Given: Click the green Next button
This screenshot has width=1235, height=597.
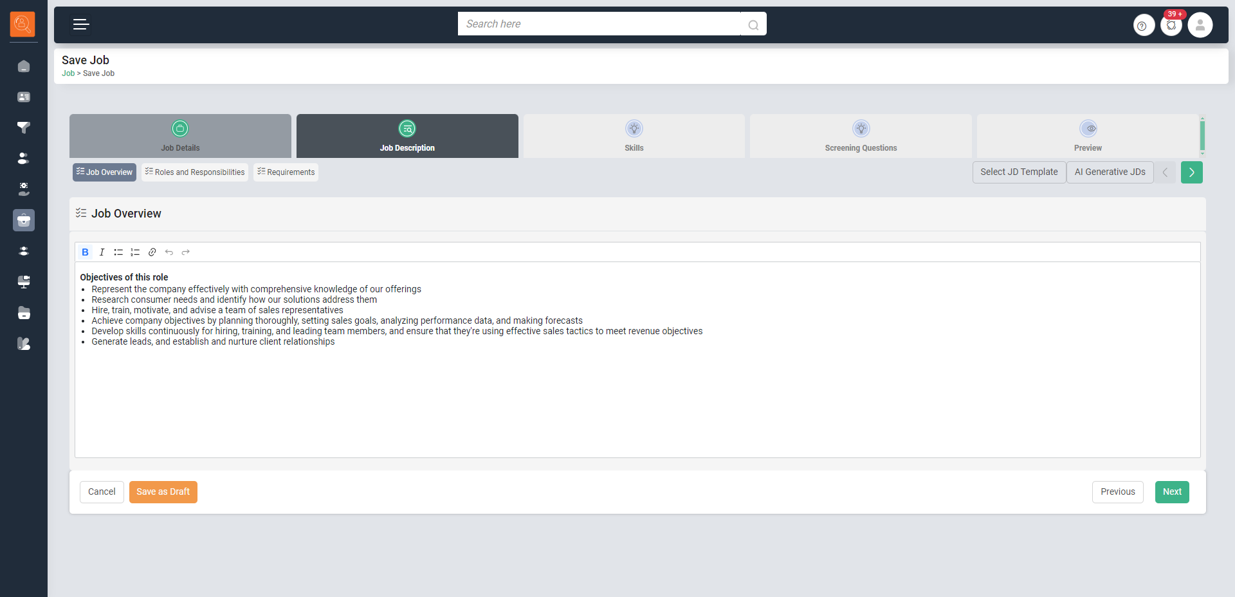Looking at the screenshot, I should pyautogui.click(x=1171, y=492).
